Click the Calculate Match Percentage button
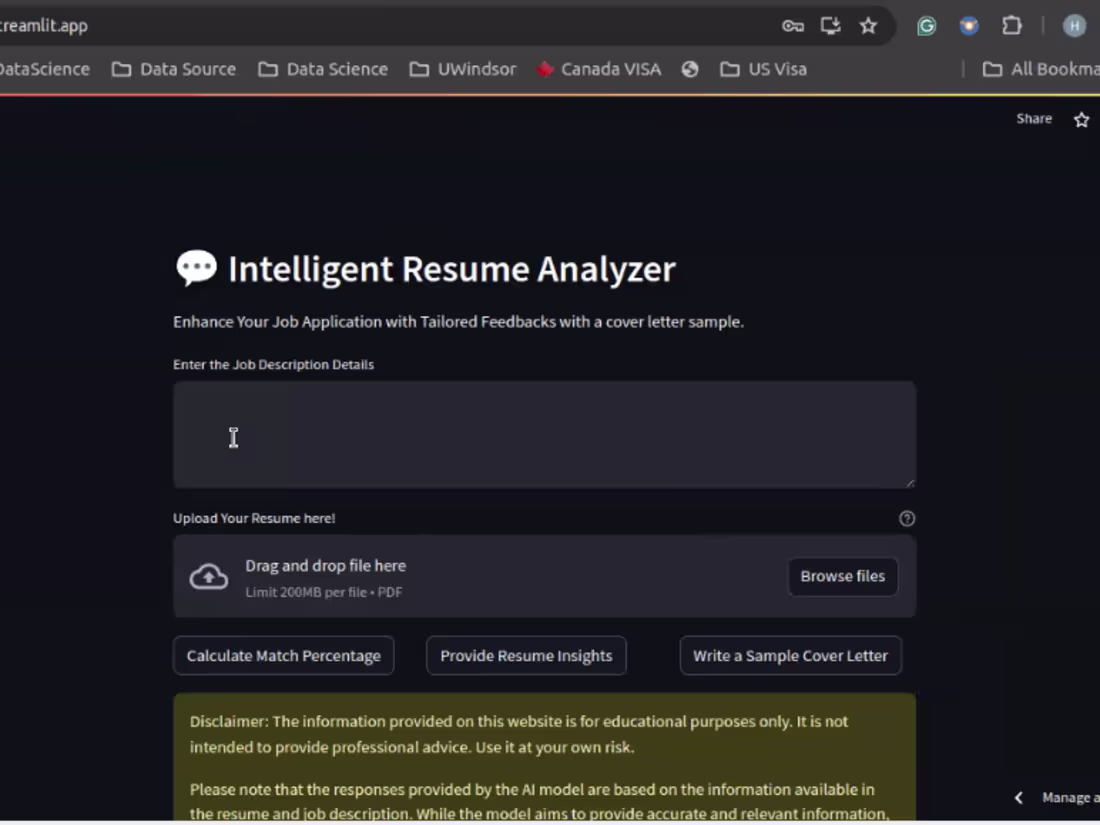The image size is (1100, 825). coord(283,655)
